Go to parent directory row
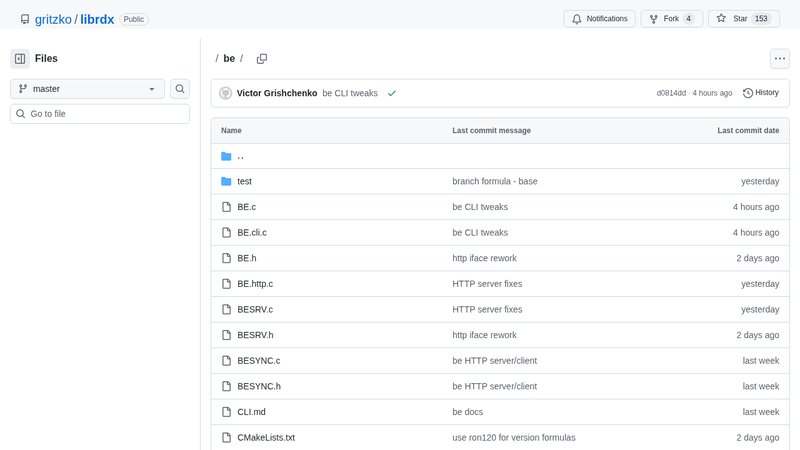800x450 pixels. point(240,156)
